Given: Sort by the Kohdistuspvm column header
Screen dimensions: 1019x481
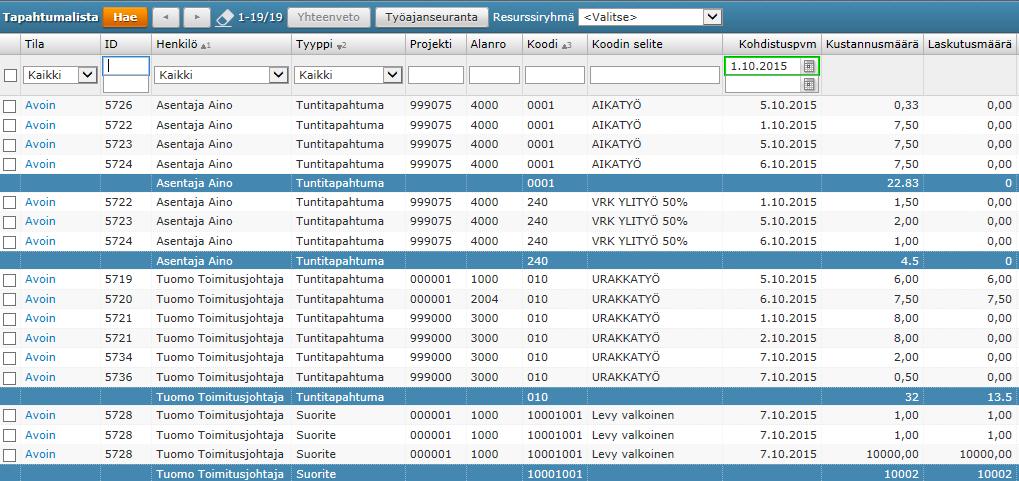Looking at the screenshot, I should click(778, 44).
